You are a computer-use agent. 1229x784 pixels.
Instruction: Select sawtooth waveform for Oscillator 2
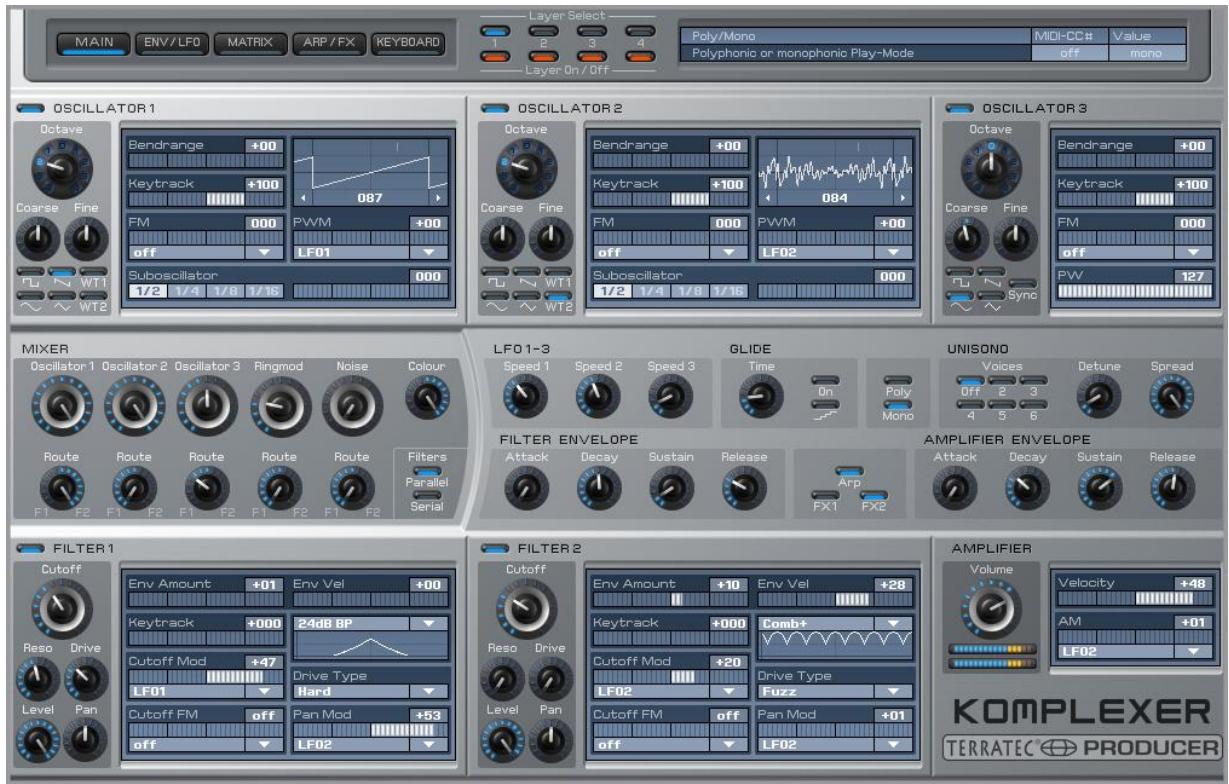coord(527,272)
